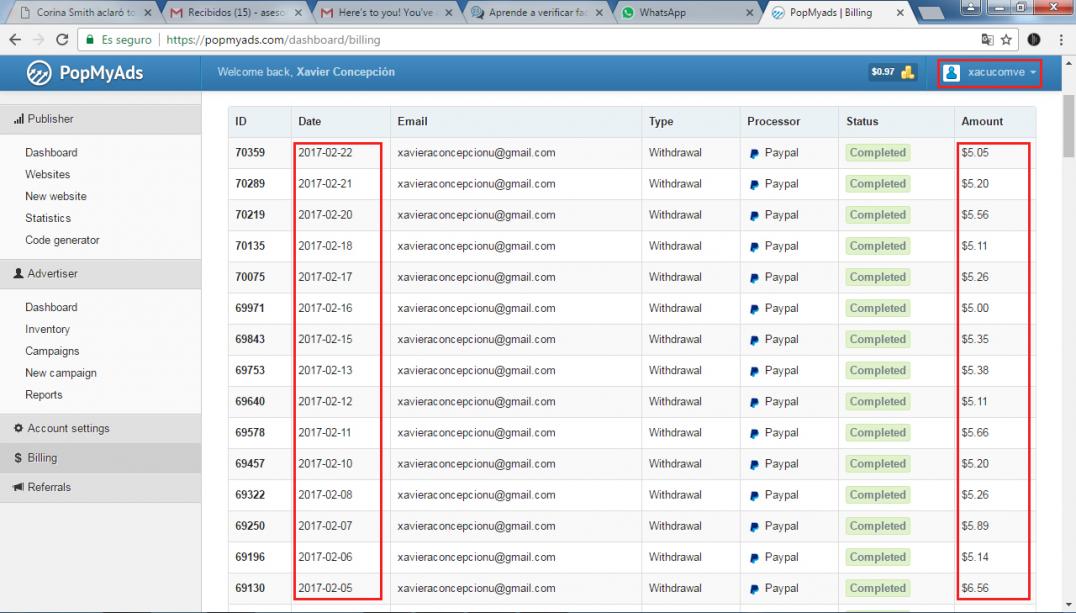Reload the page with refresh icon
The image size is (1076, 613).
tap(62, 41)
